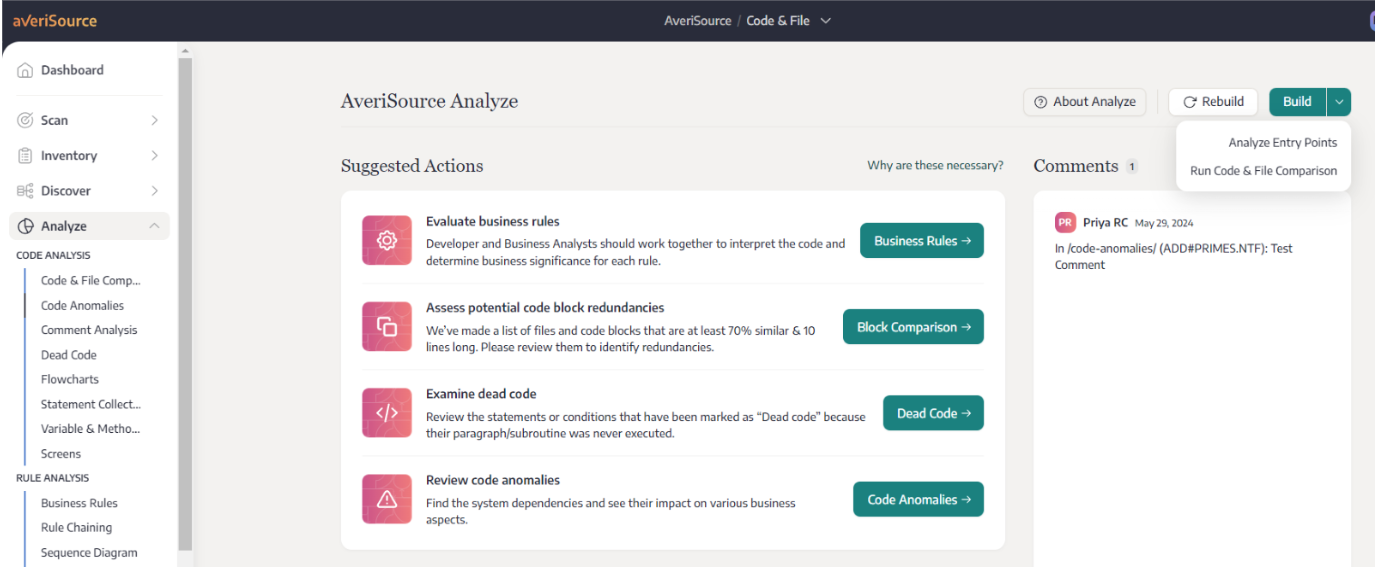Expand the Discover menu chevron
1375x567 pixels.
pos(154,191)
